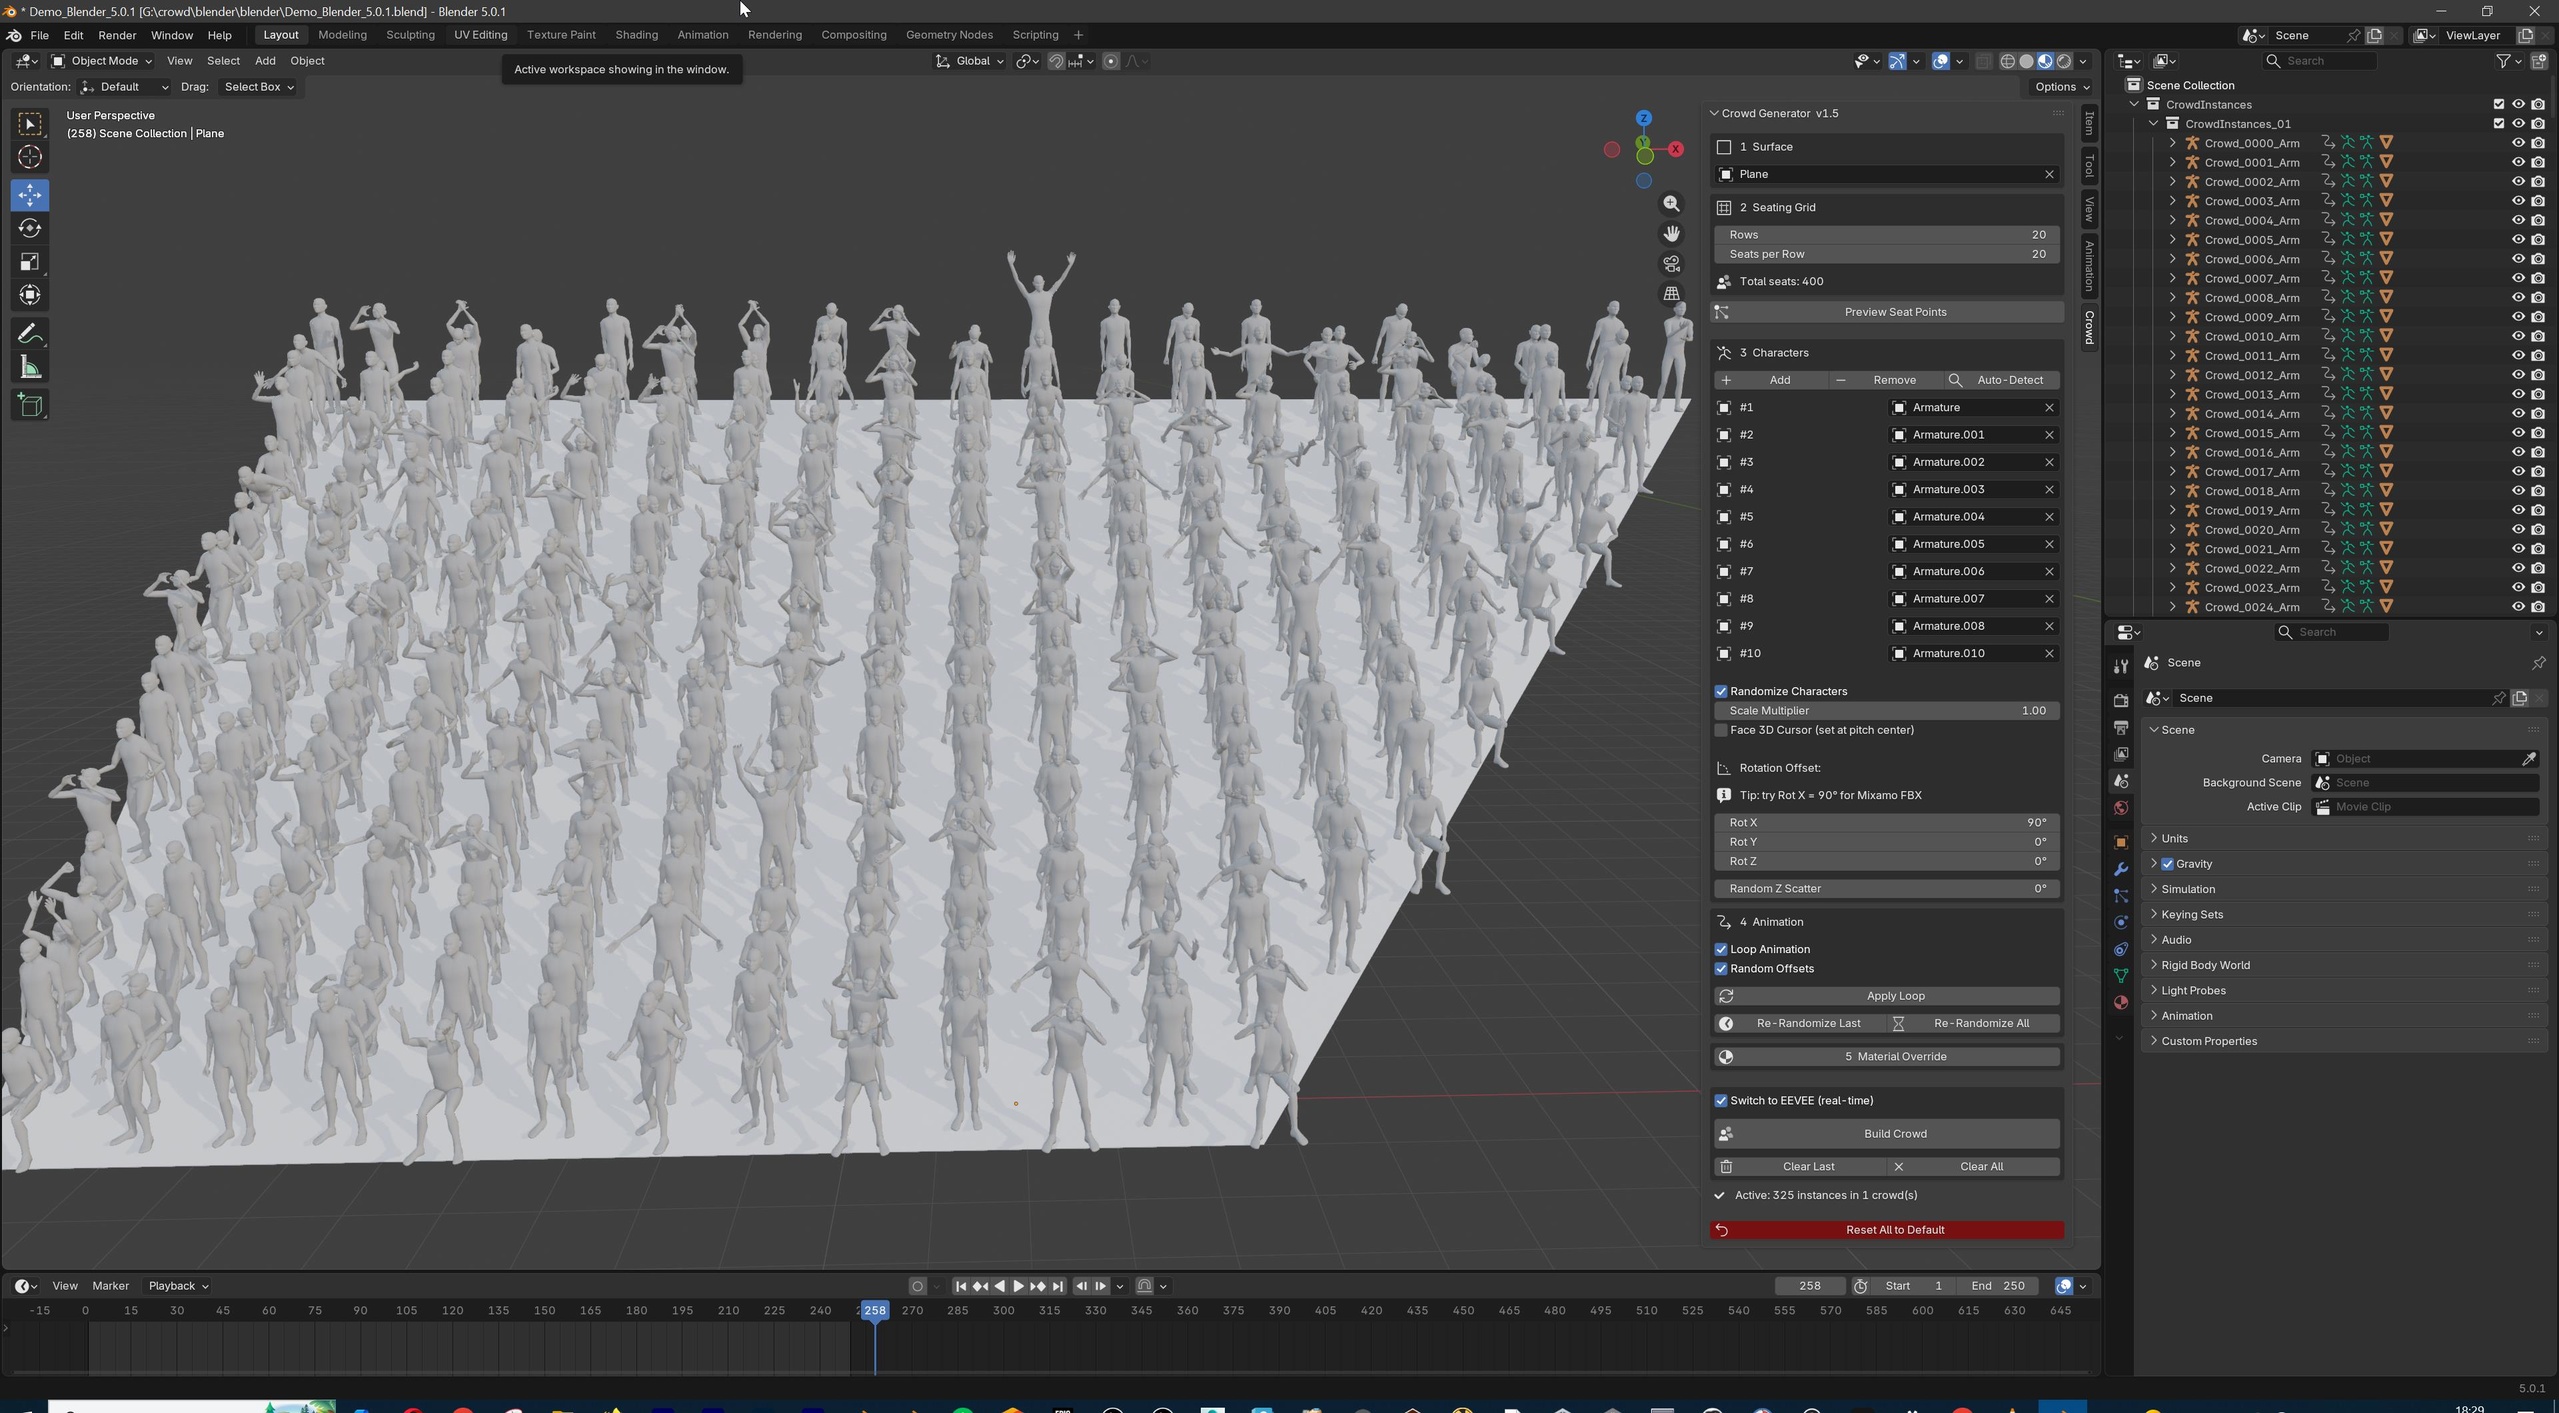Toggle the camera view icon

pyautogui.click(x=1671, y=264)
